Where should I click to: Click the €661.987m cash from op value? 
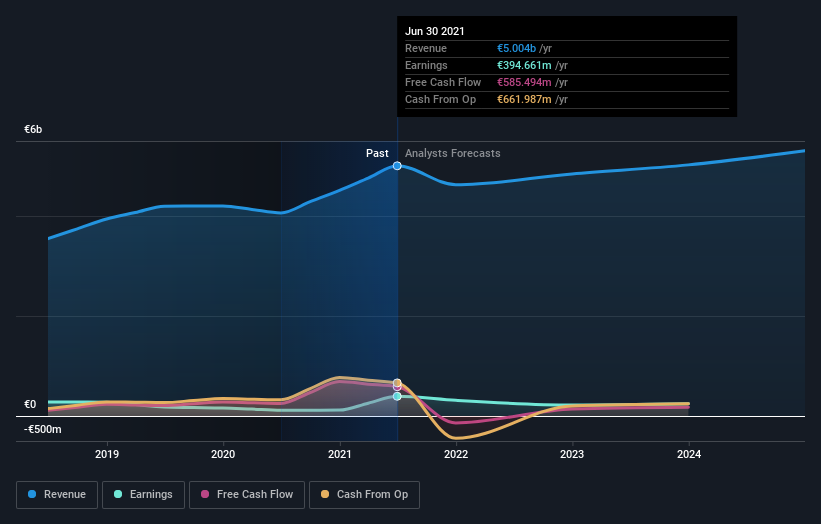click(524, 99)
